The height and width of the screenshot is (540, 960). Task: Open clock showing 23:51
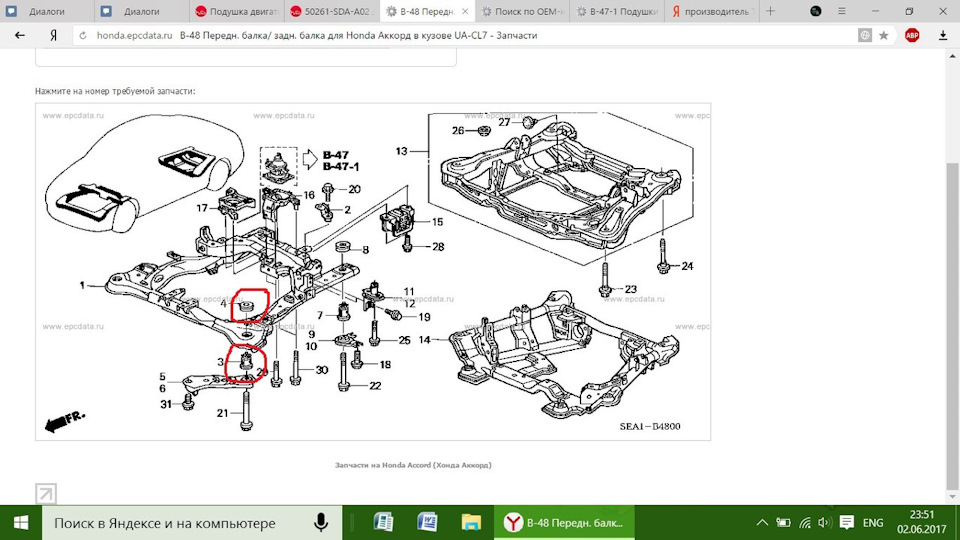pos(922,523)
